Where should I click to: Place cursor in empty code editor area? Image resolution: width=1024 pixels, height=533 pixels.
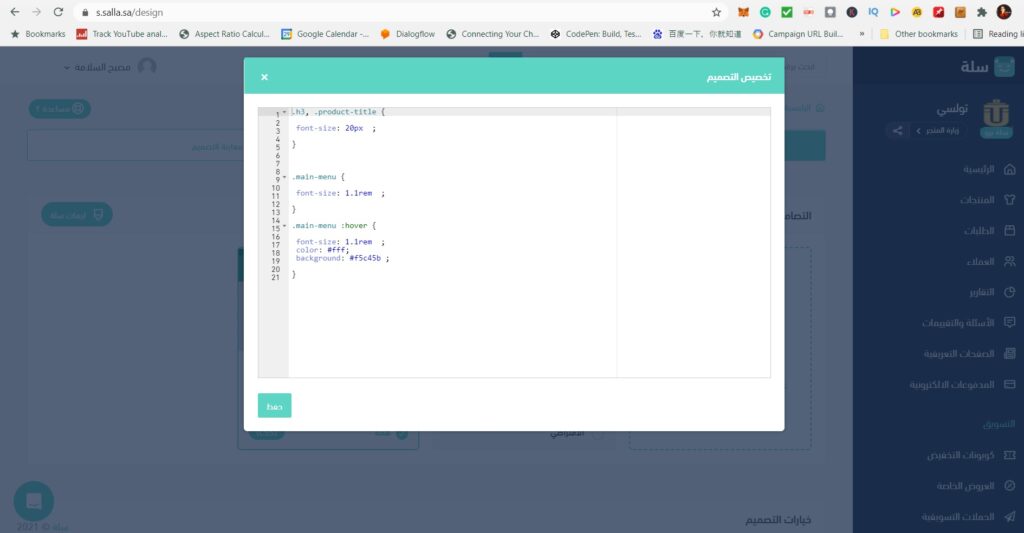click(x=450, y=330)
